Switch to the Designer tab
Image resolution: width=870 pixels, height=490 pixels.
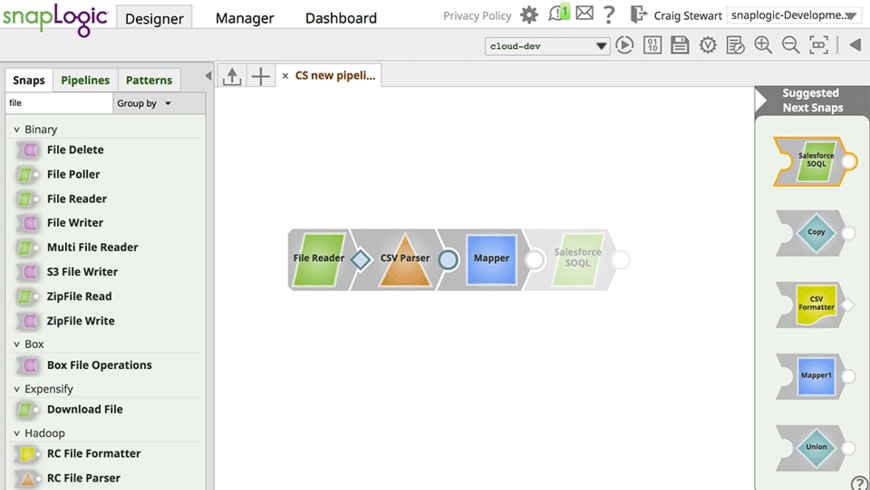click(154, 18)
